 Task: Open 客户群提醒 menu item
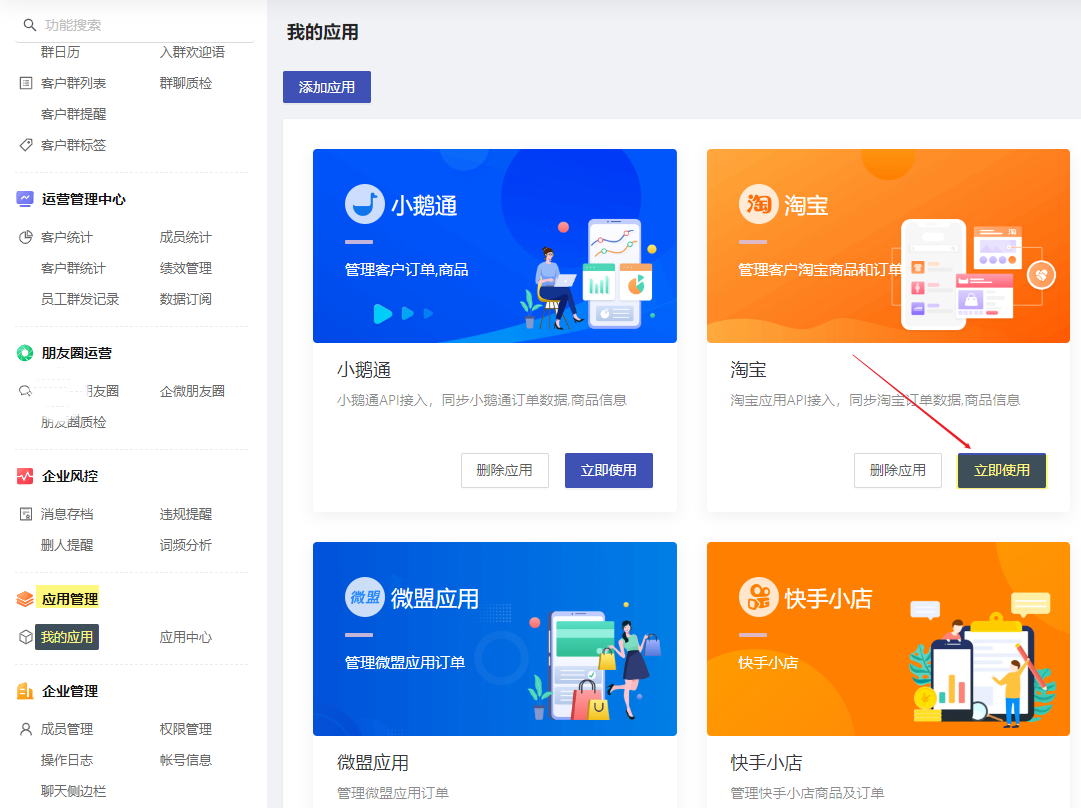coord(74,114)
